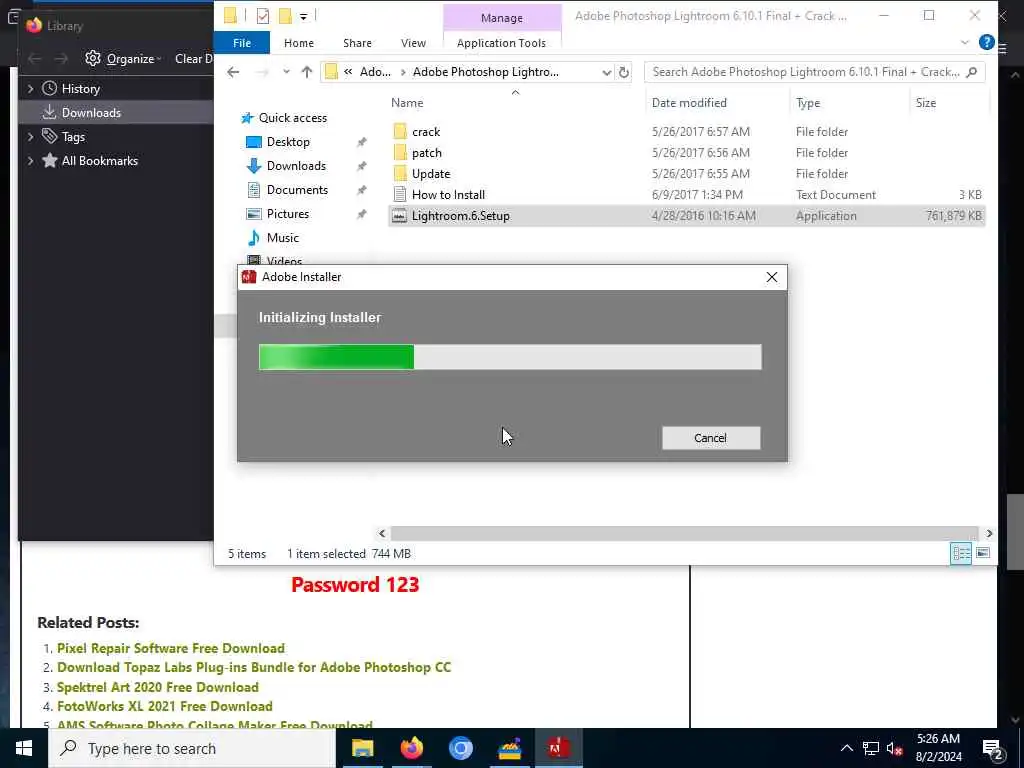Switch to the Share ribbon tab
Image resolution: width=1024 pixels, height=768 pixels.
pyautogui.click(x=357, y=43)
